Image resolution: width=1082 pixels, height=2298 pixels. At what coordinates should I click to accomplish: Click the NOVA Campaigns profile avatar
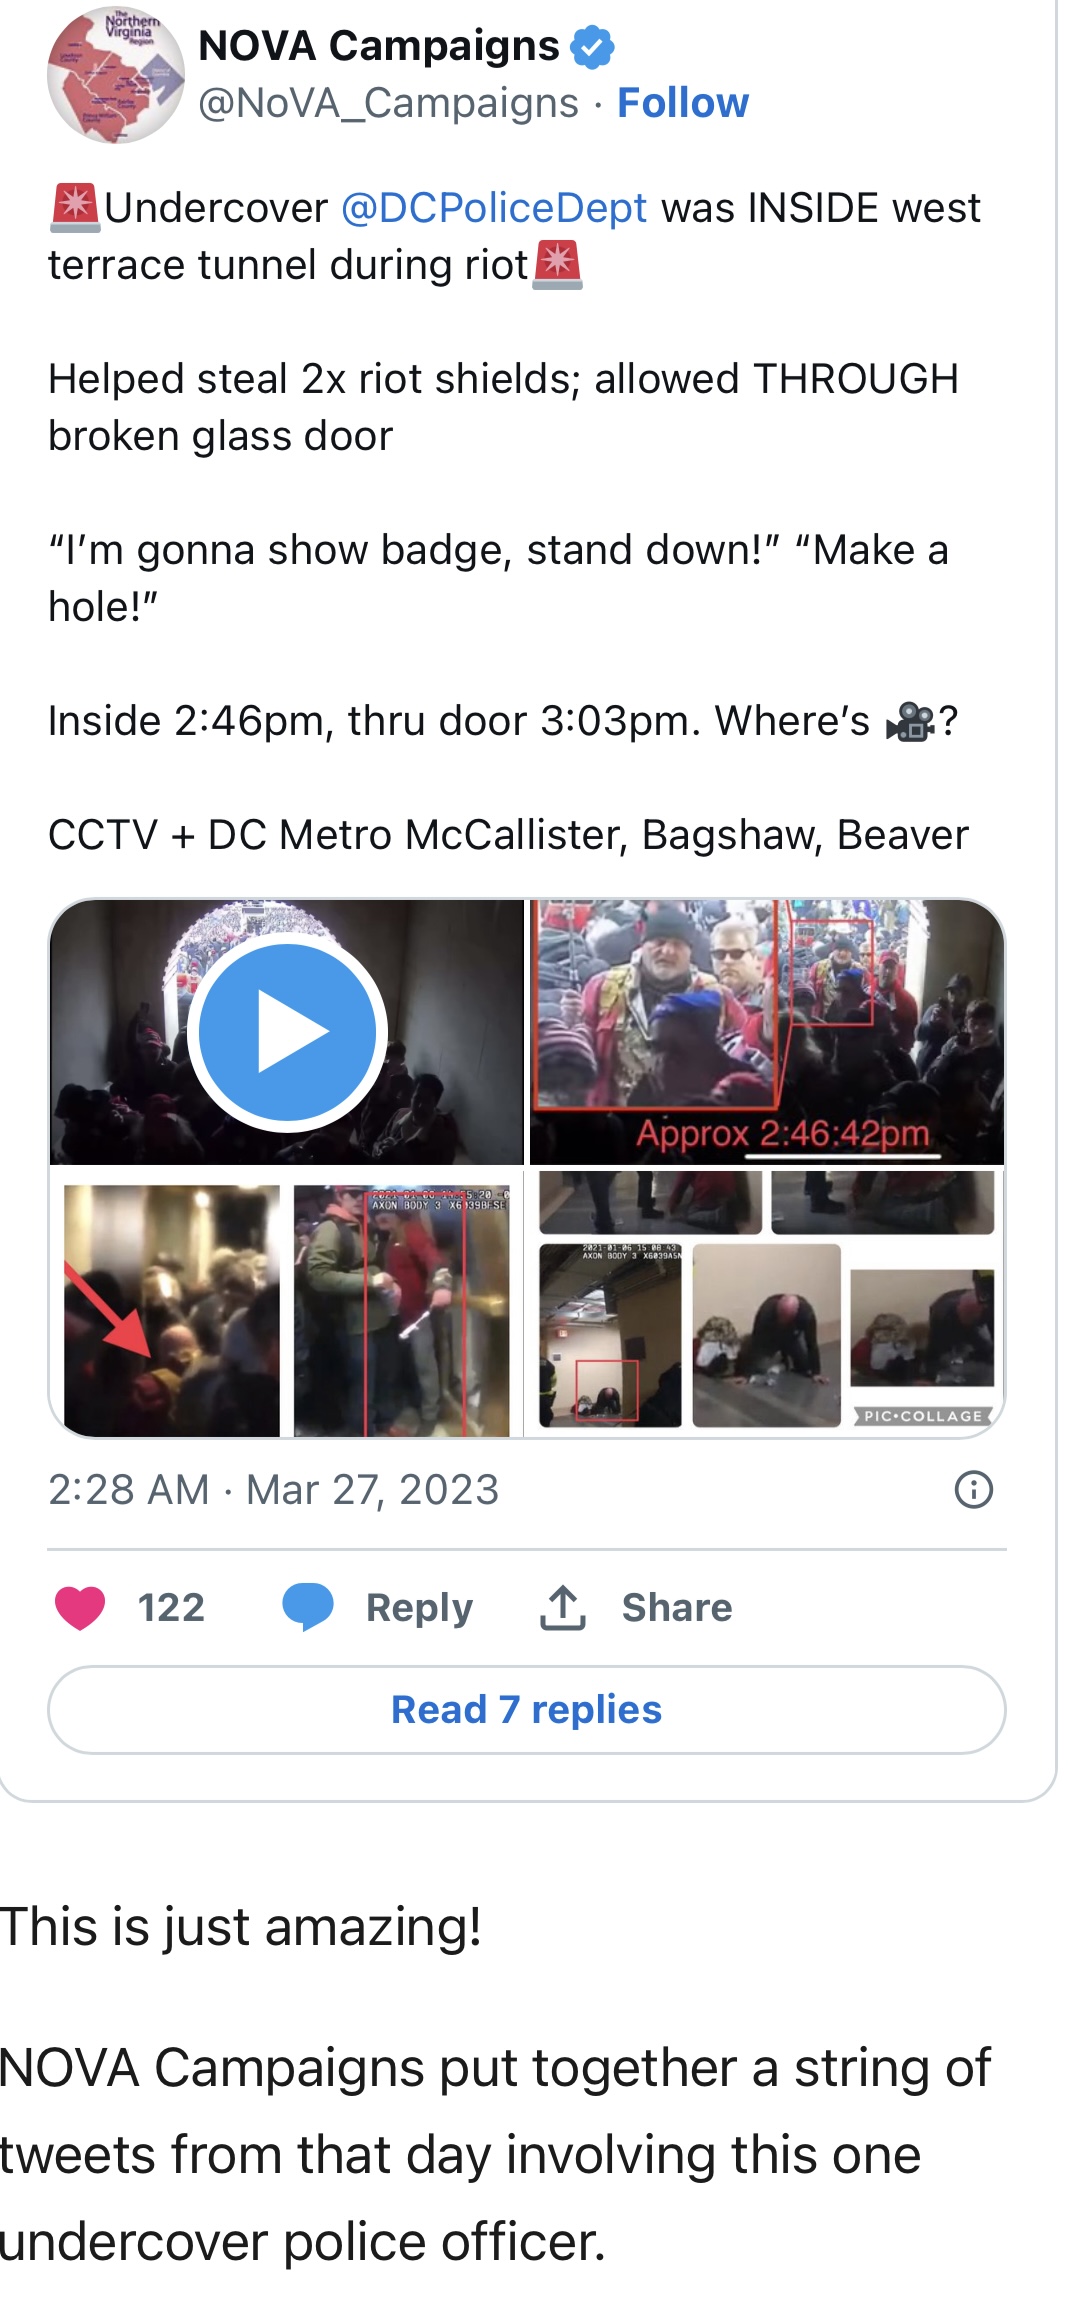tap(116, 75)
